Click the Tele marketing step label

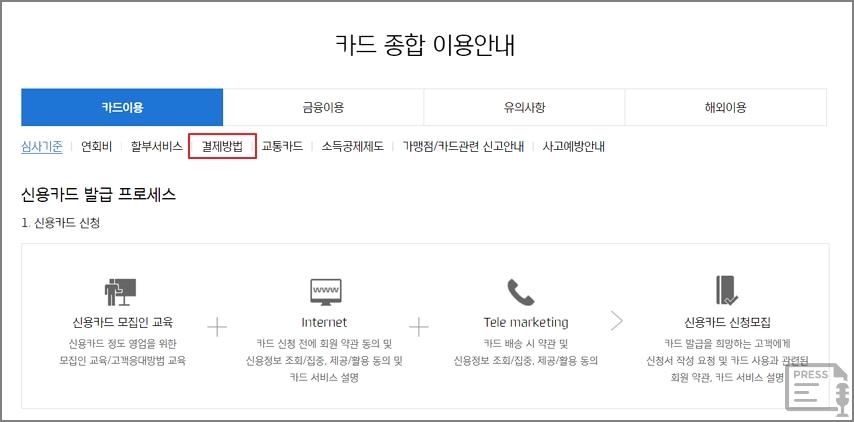click(526, 322)
